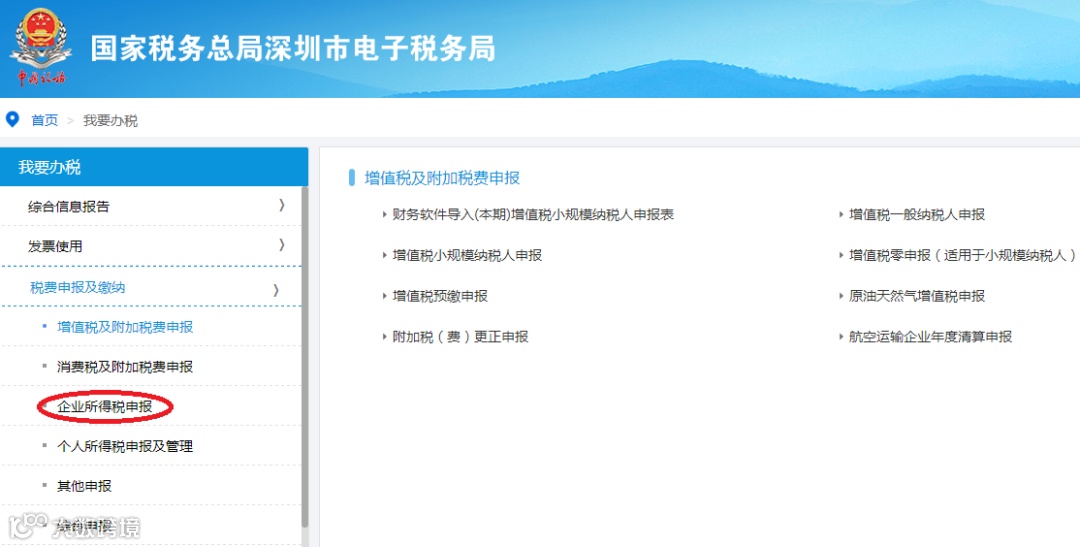Open 增值税零申报（适用于小规模纳税人） link
1080x547 pixels.
click(x=962, y=256)
